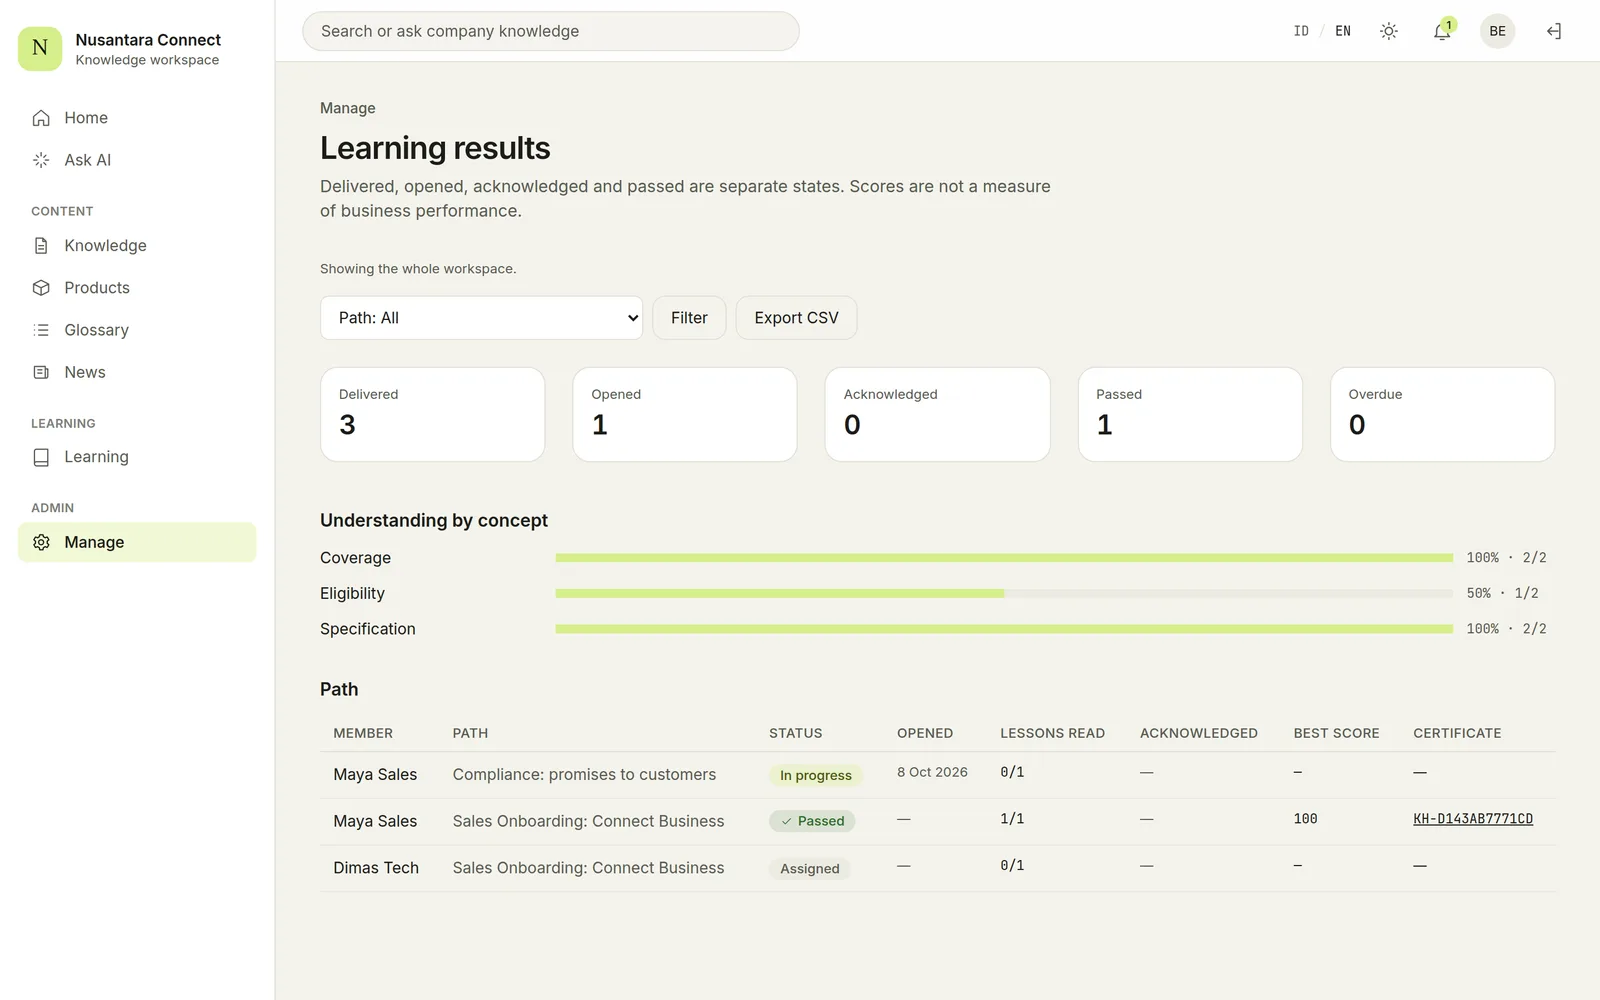Click the Coverage progress bar
1600x1000 pixels.
[1004, 558]
